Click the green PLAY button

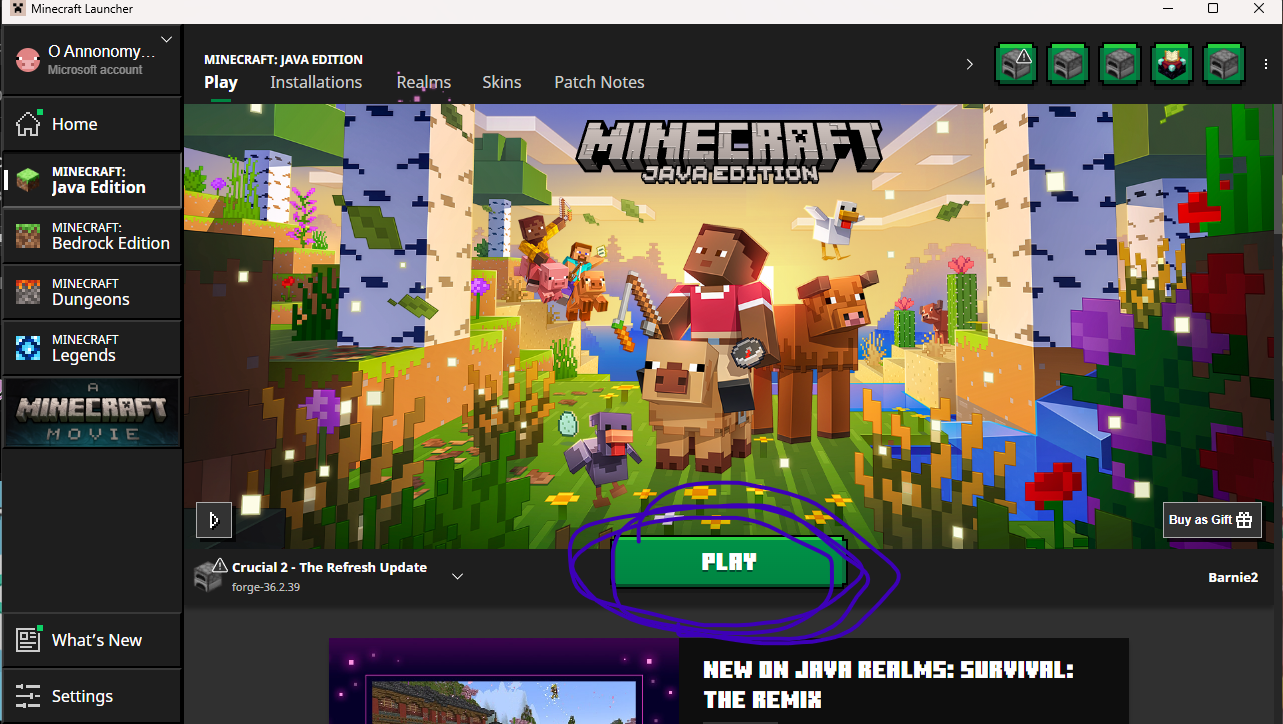729,562
